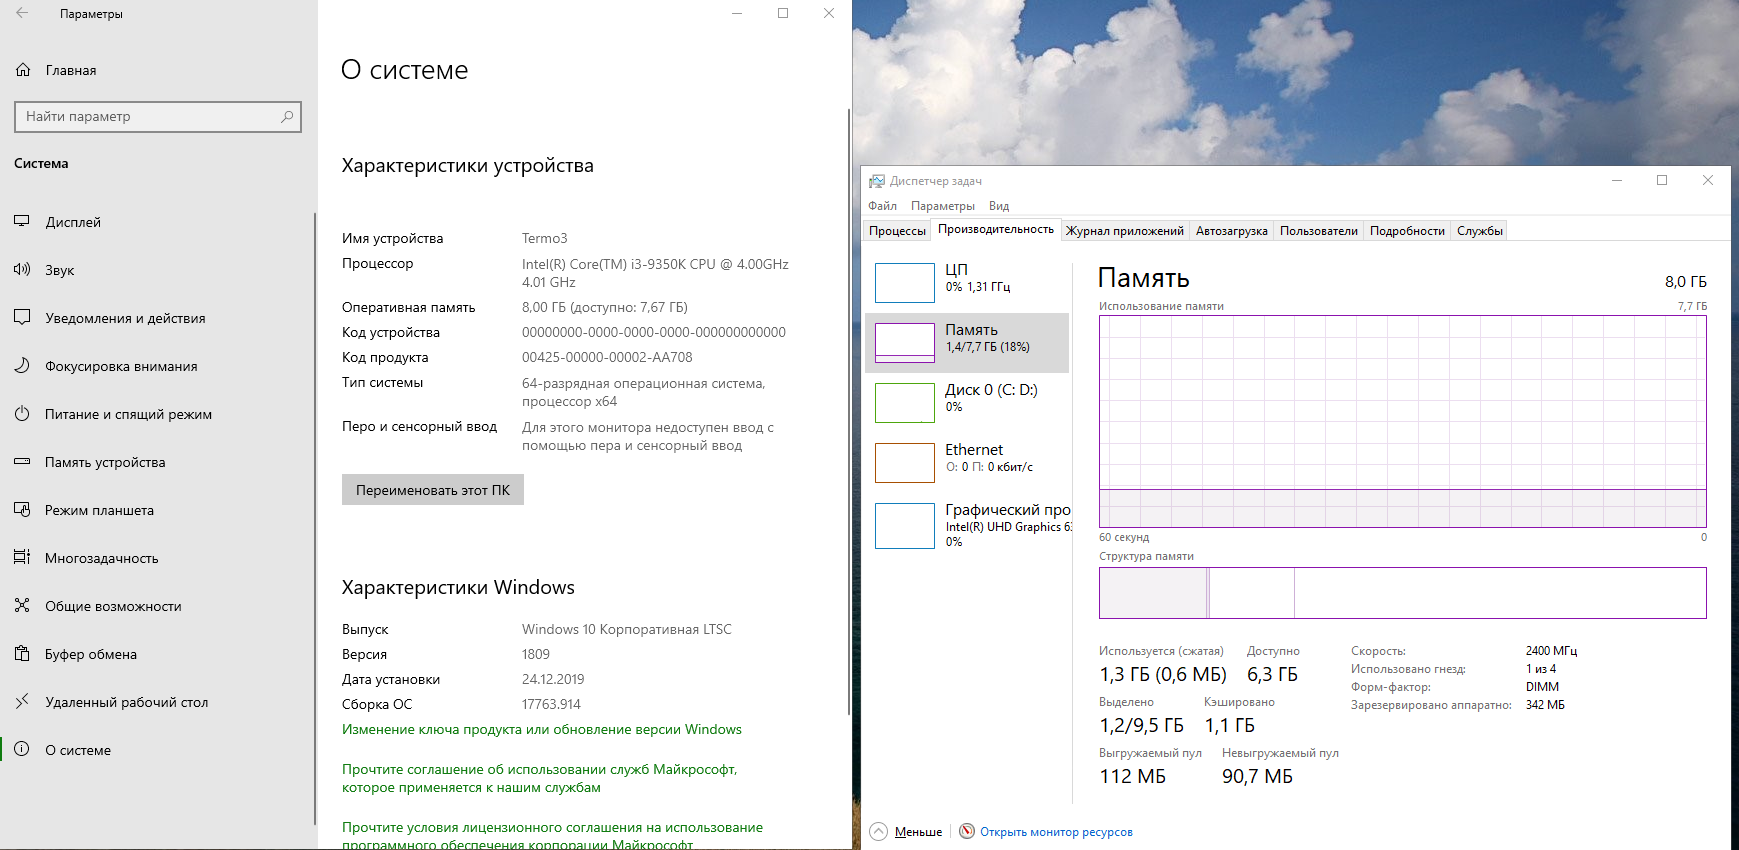Switch to the Автозагрузка tab
Viewport: 1739px width, 850px height.
(1232, 231)
